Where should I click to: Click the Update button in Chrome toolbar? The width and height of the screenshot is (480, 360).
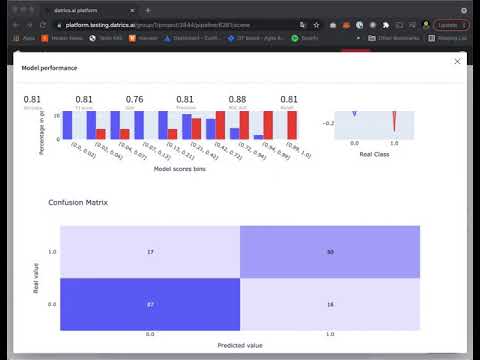pos(452,25)
